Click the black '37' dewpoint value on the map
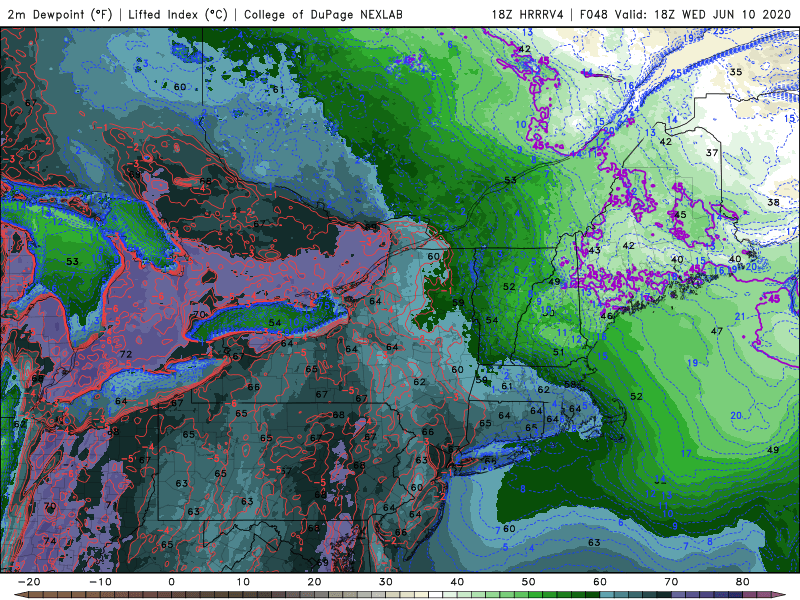Viewport: 800px width, 600px height. tap(712, 153)
